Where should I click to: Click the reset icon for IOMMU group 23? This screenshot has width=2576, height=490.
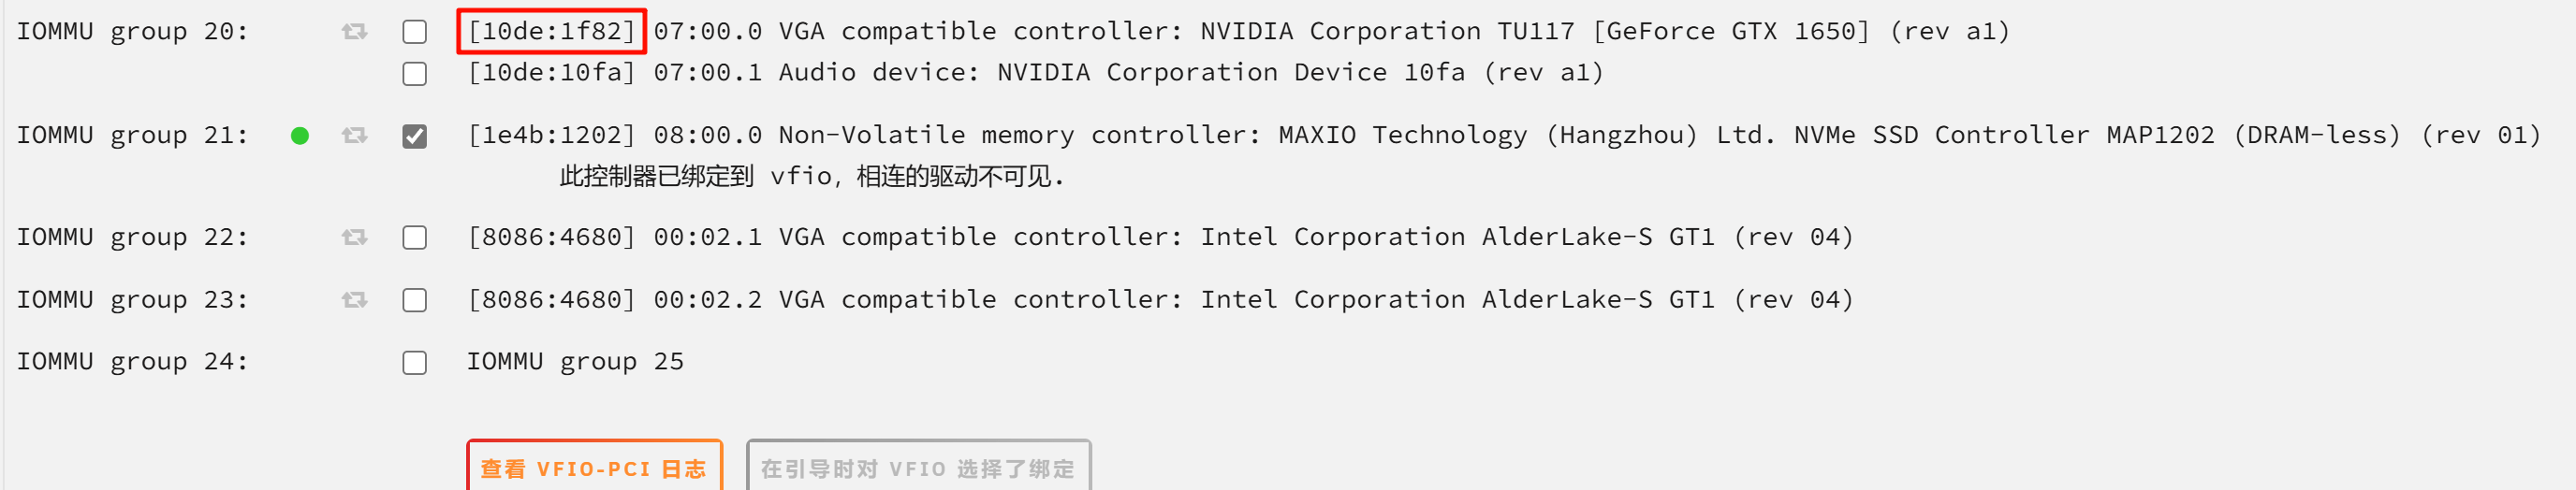tap(354, 300)
